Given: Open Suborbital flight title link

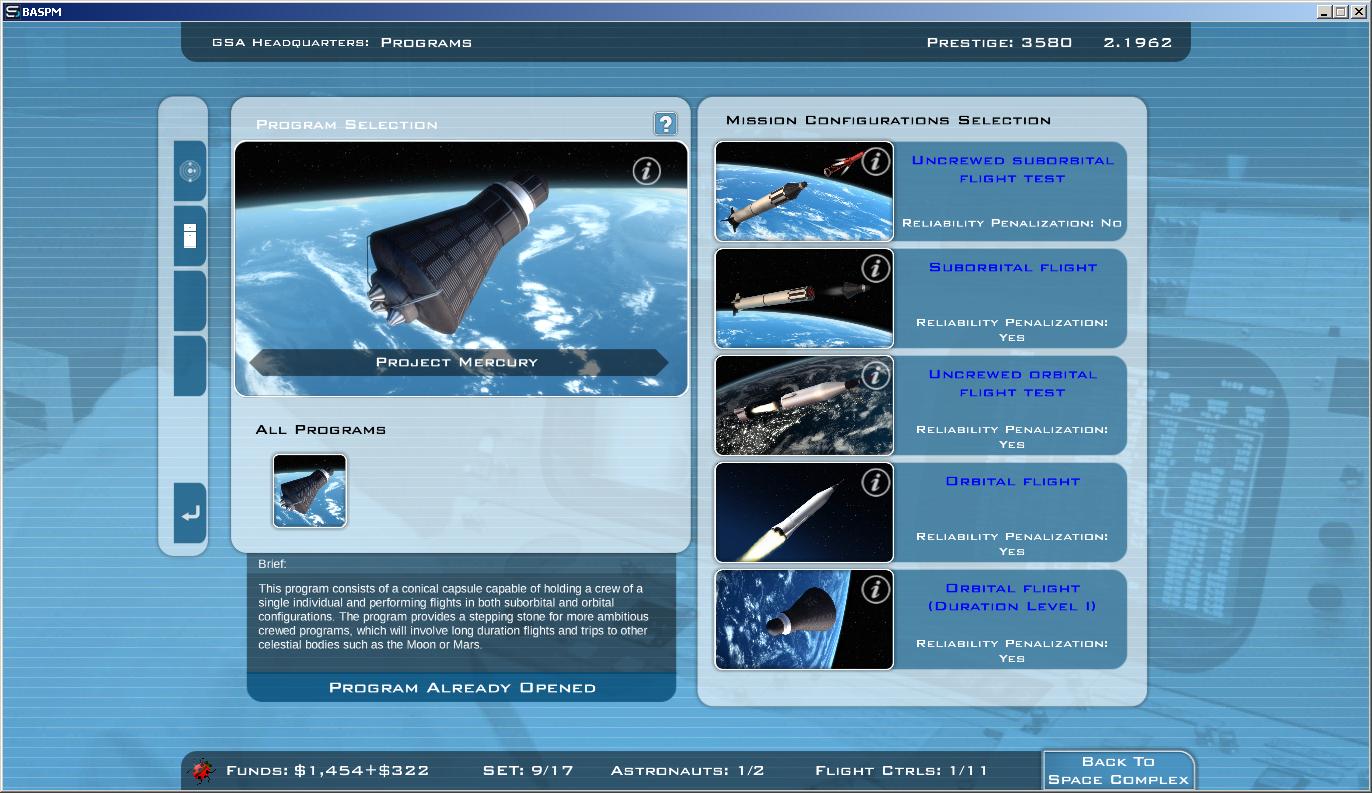Looking at the screenshot, I should click(1012, 268).
